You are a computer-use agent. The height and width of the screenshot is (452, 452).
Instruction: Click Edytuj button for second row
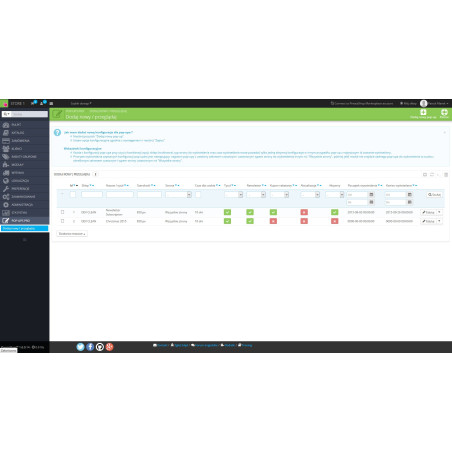tap(428, 221)
